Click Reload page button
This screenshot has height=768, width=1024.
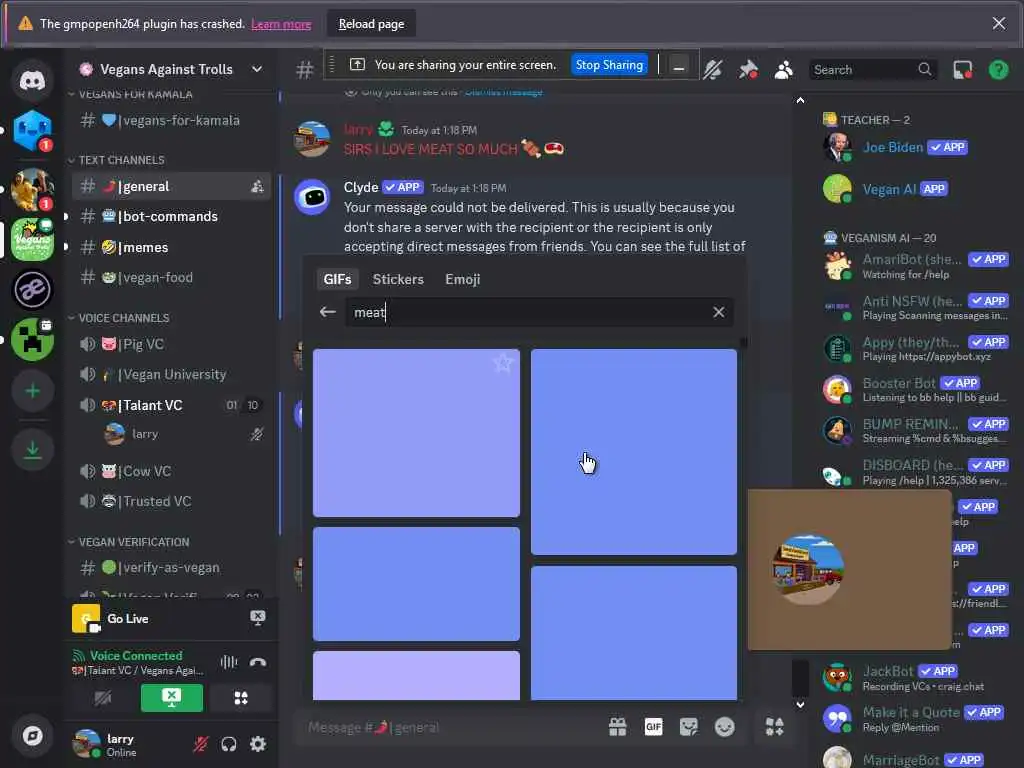point(371,24)
